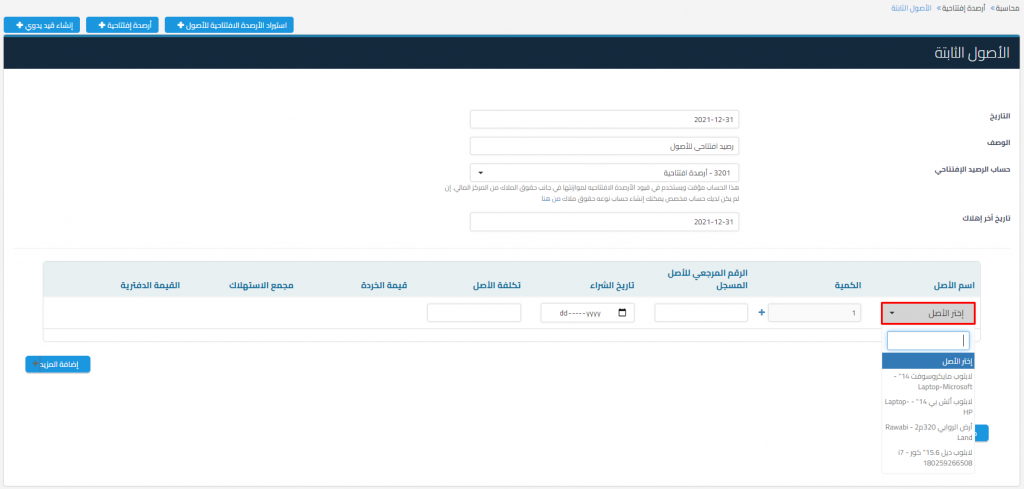Click the registered asset reference number field
The width and height of the screenshot is (1024, 489).
click(701, 313)
